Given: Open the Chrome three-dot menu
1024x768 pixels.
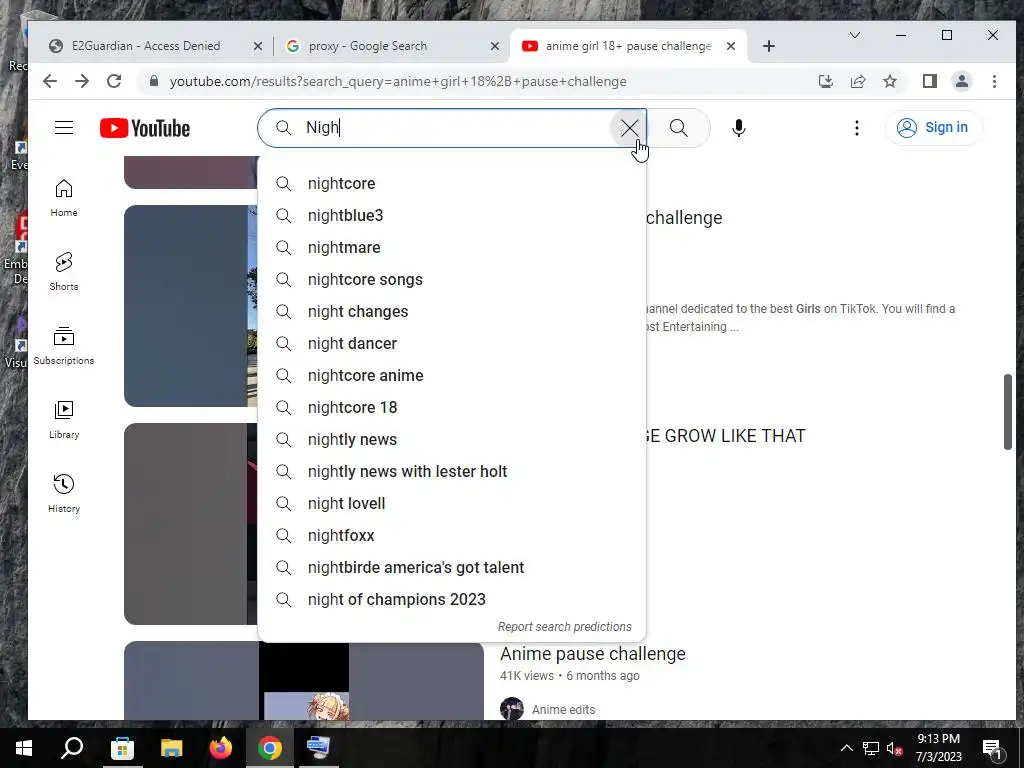Looking at the screenshot, I should tap(994, 81).
